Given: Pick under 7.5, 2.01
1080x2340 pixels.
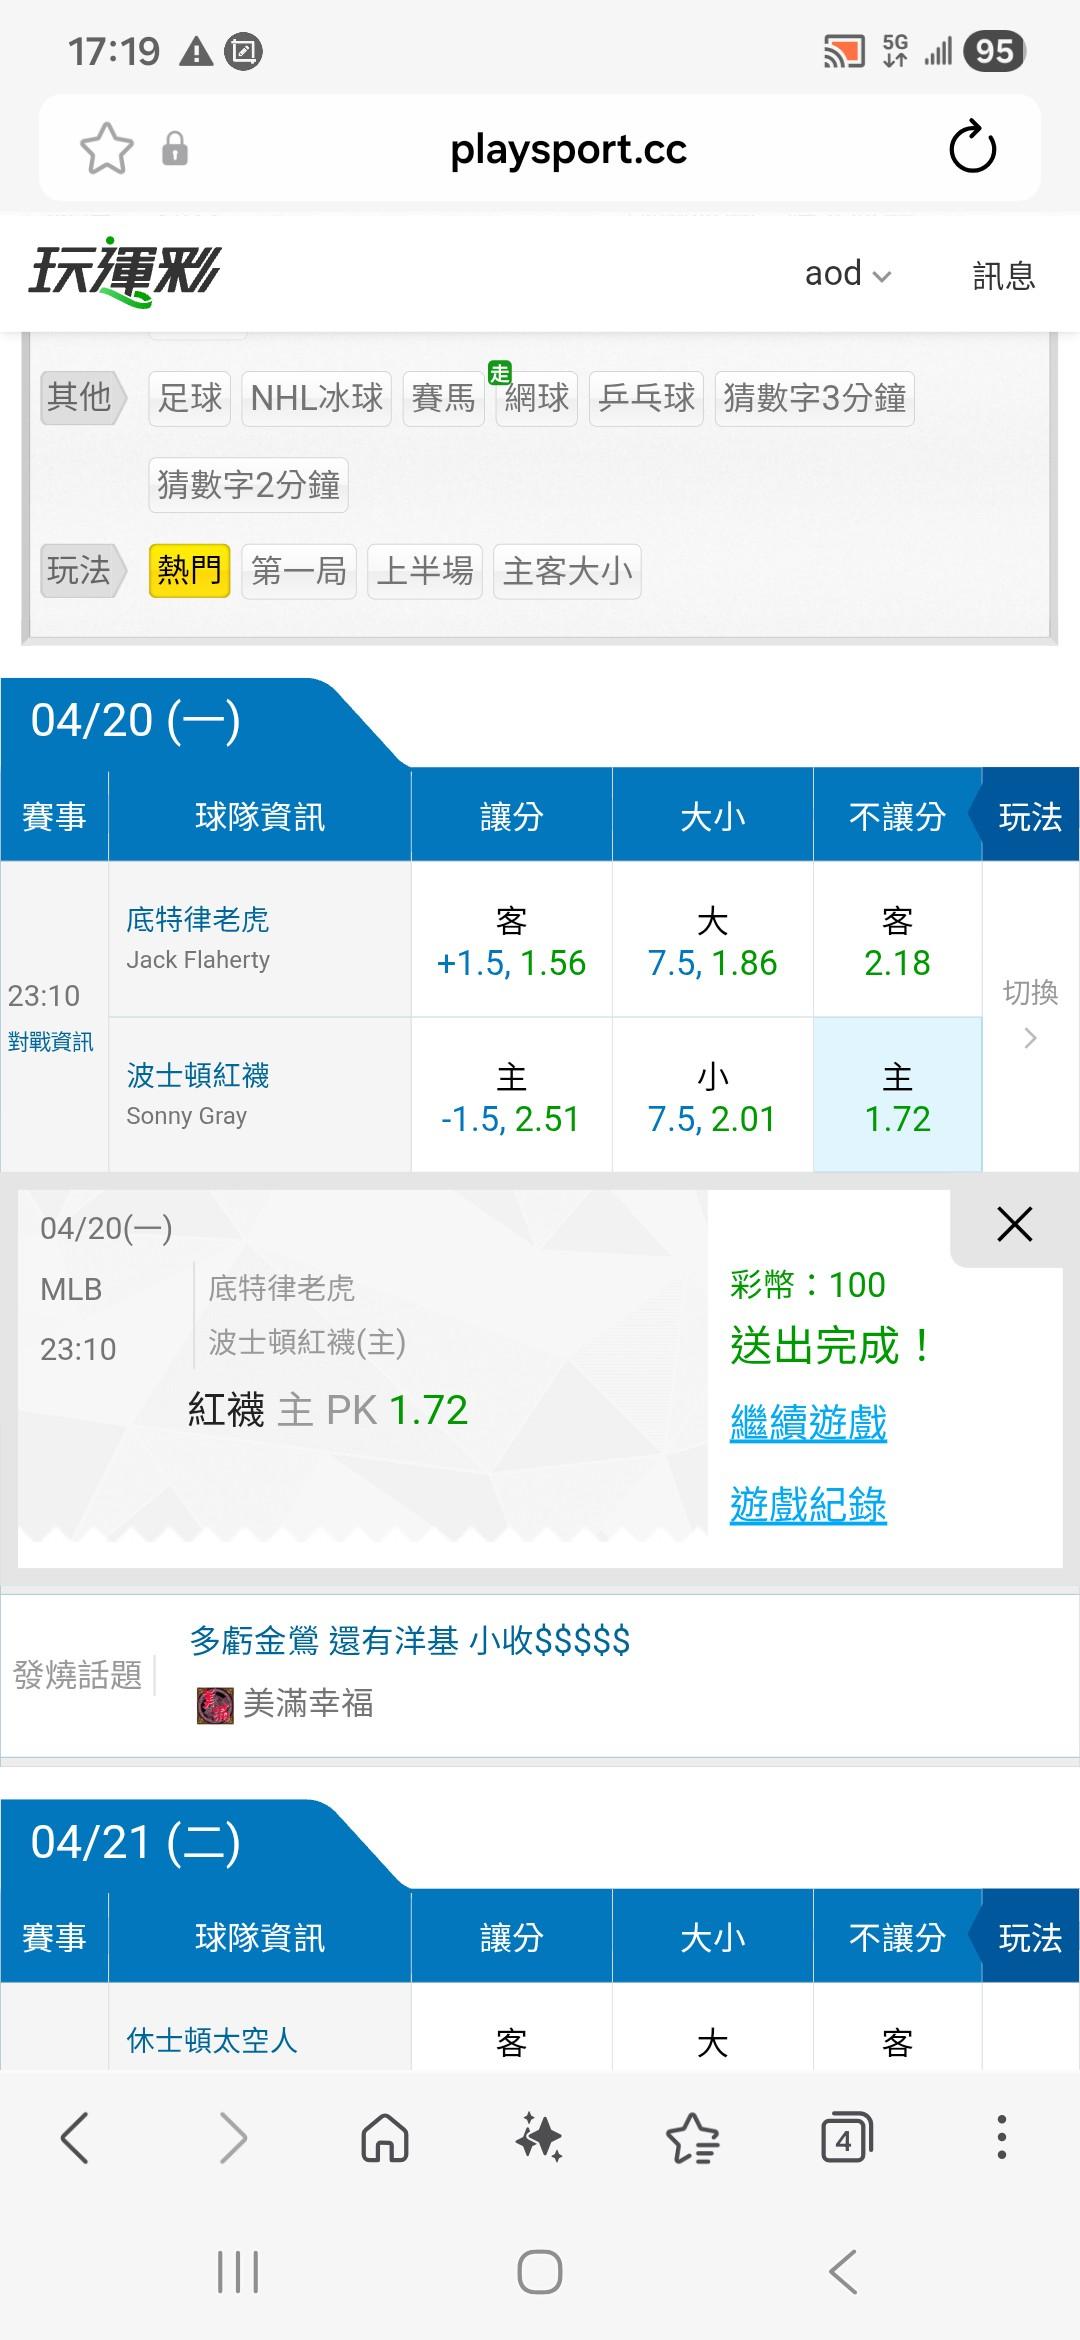Looking at the screenshot, I should coord(712,1095).
